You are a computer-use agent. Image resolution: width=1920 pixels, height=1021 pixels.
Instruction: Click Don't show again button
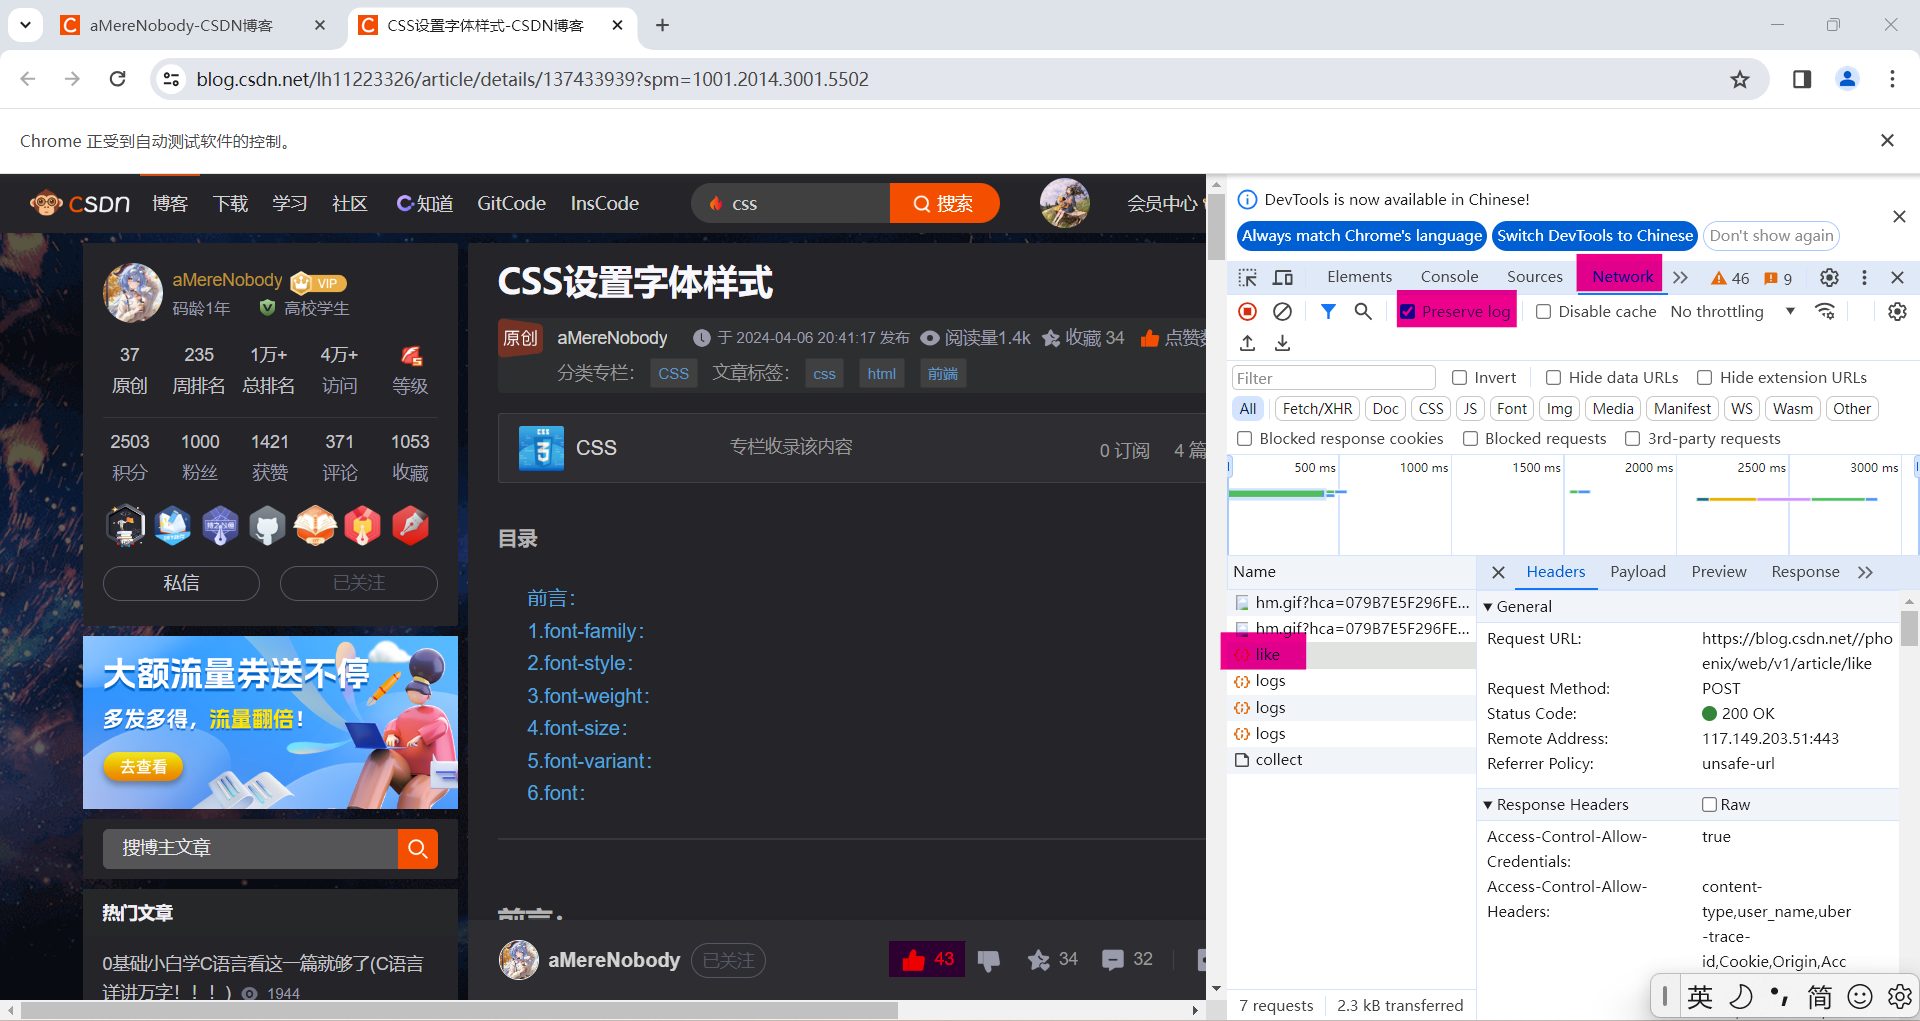(x=1771, y=236)
